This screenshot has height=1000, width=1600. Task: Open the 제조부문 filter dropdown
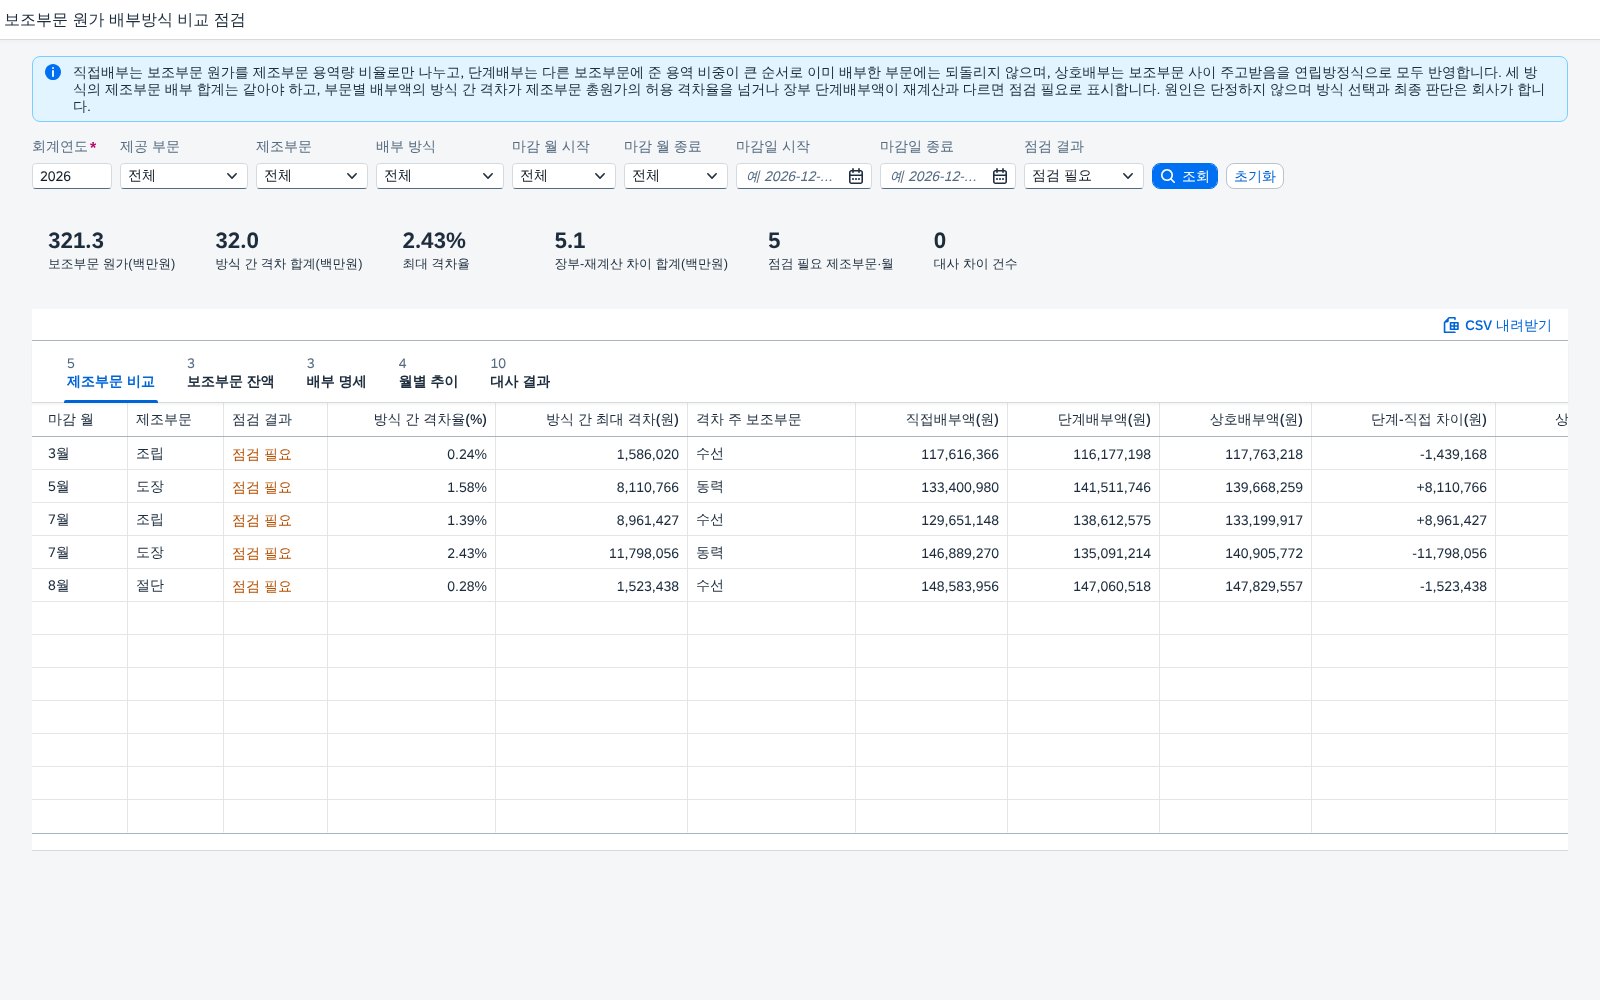(312, 176)
